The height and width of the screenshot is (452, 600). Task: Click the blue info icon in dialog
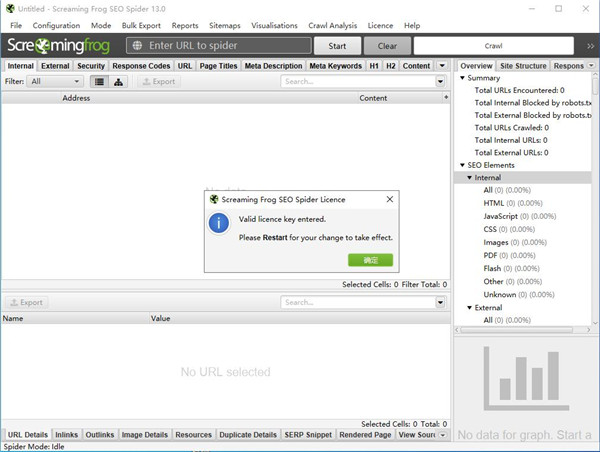click(x=220, y=222)
